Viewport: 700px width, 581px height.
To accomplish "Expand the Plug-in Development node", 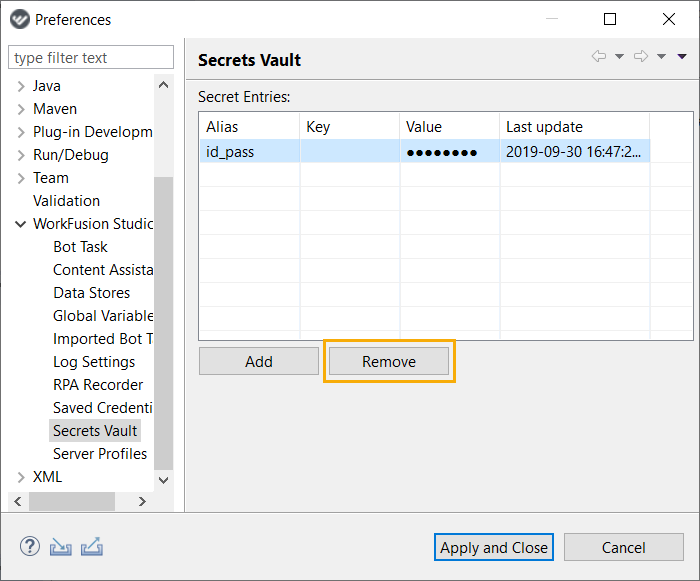I will click(x=21, y=132).
